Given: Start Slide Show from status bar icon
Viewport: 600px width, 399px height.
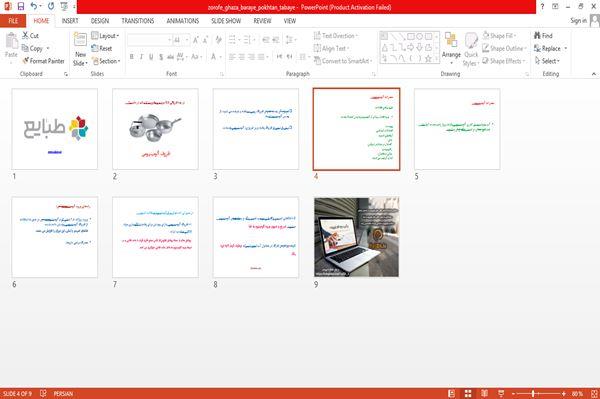Looking at the screenshot, I should pyautogui.click(x=501, y=393).
